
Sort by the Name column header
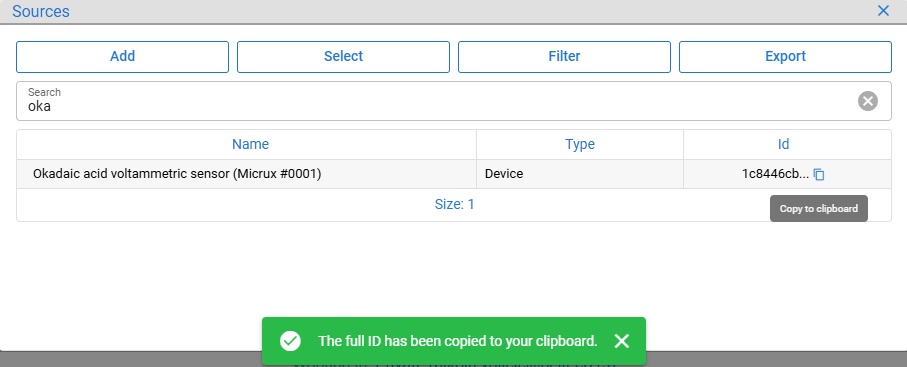250,144
